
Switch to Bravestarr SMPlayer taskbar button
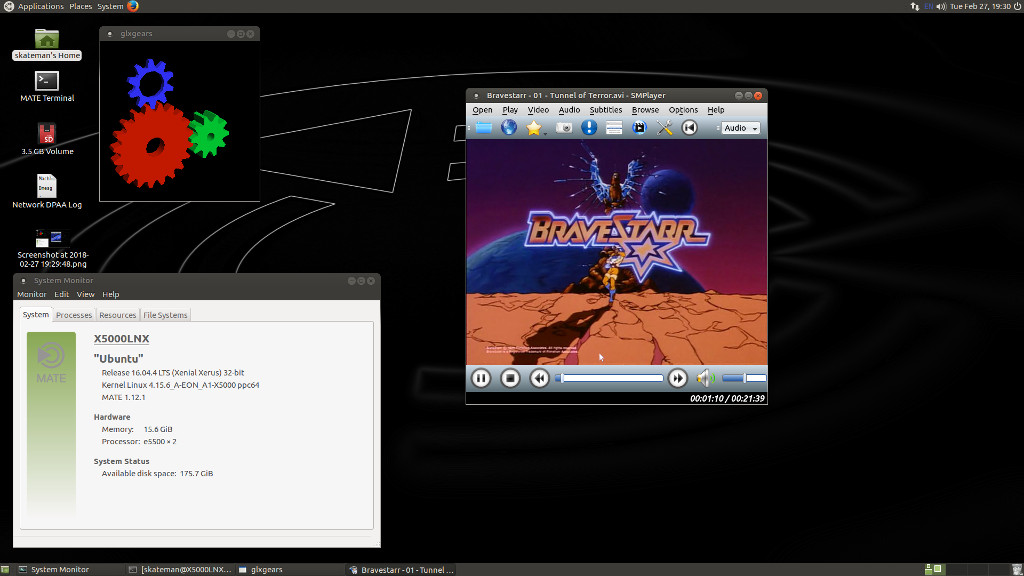coord(400,569)
